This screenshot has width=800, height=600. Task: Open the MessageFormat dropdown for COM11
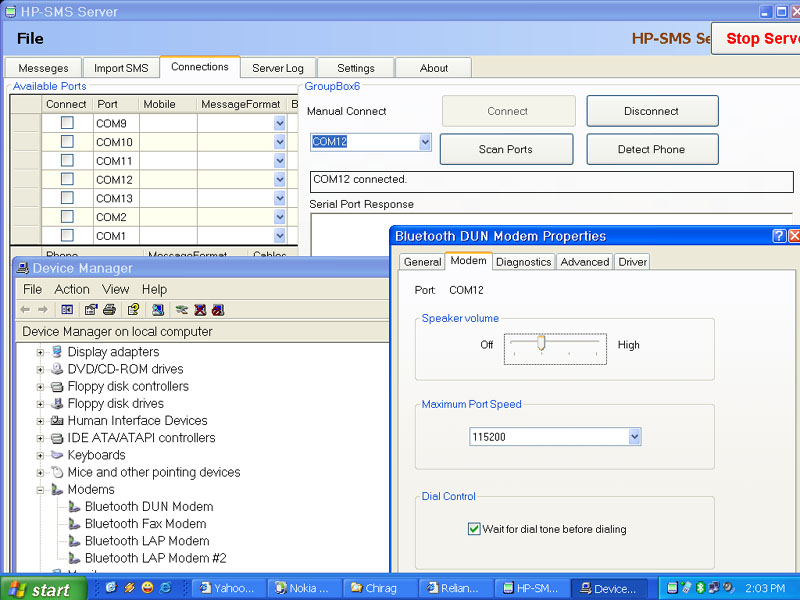[279, 161]
